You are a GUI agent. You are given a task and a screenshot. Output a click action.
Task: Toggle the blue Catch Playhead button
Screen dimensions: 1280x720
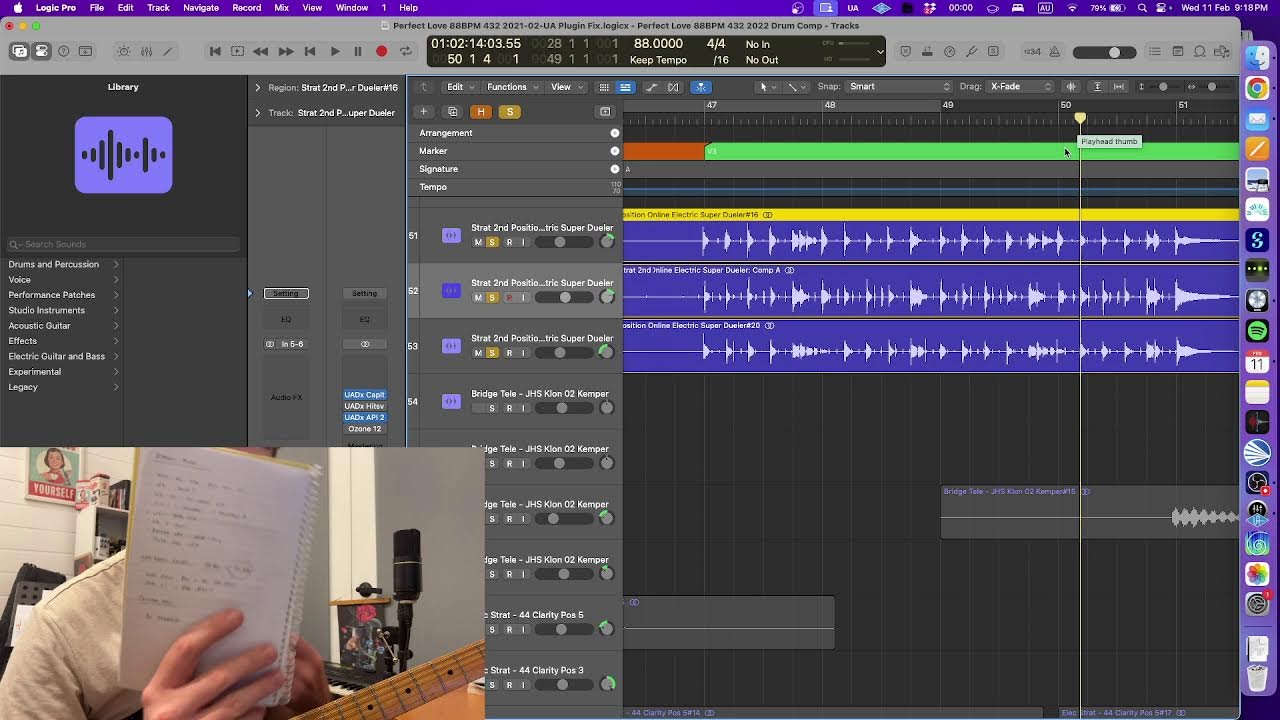pyautogui.click(x=701, y=87)
